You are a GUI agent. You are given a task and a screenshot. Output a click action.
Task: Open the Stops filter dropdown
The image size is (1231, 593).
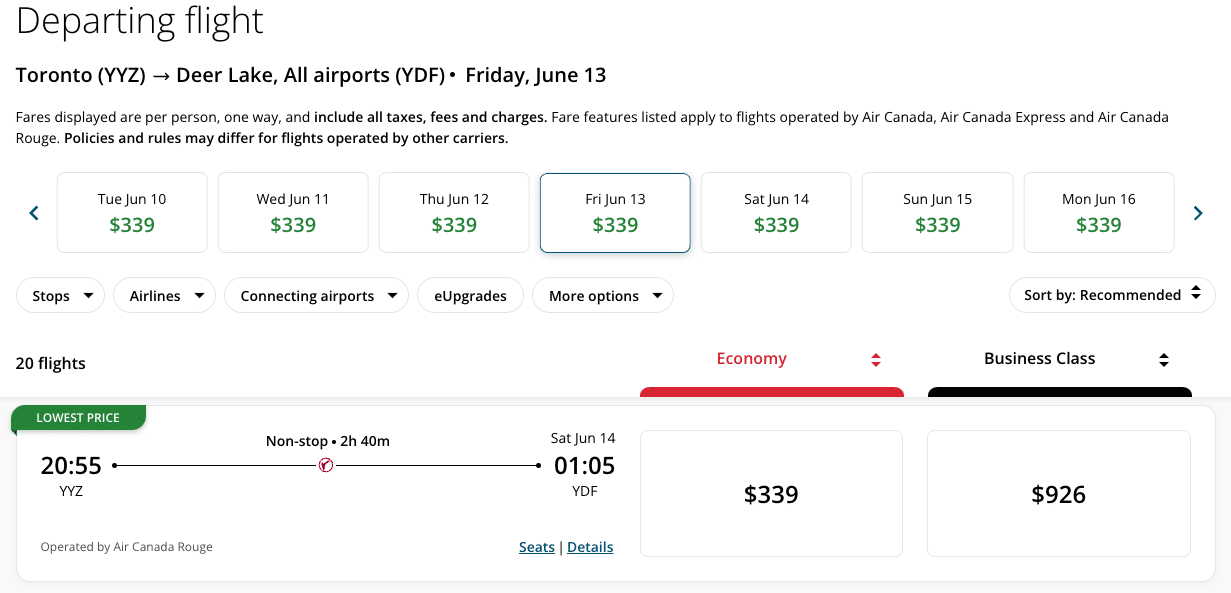pyautogui.click(x=61, y=296)
